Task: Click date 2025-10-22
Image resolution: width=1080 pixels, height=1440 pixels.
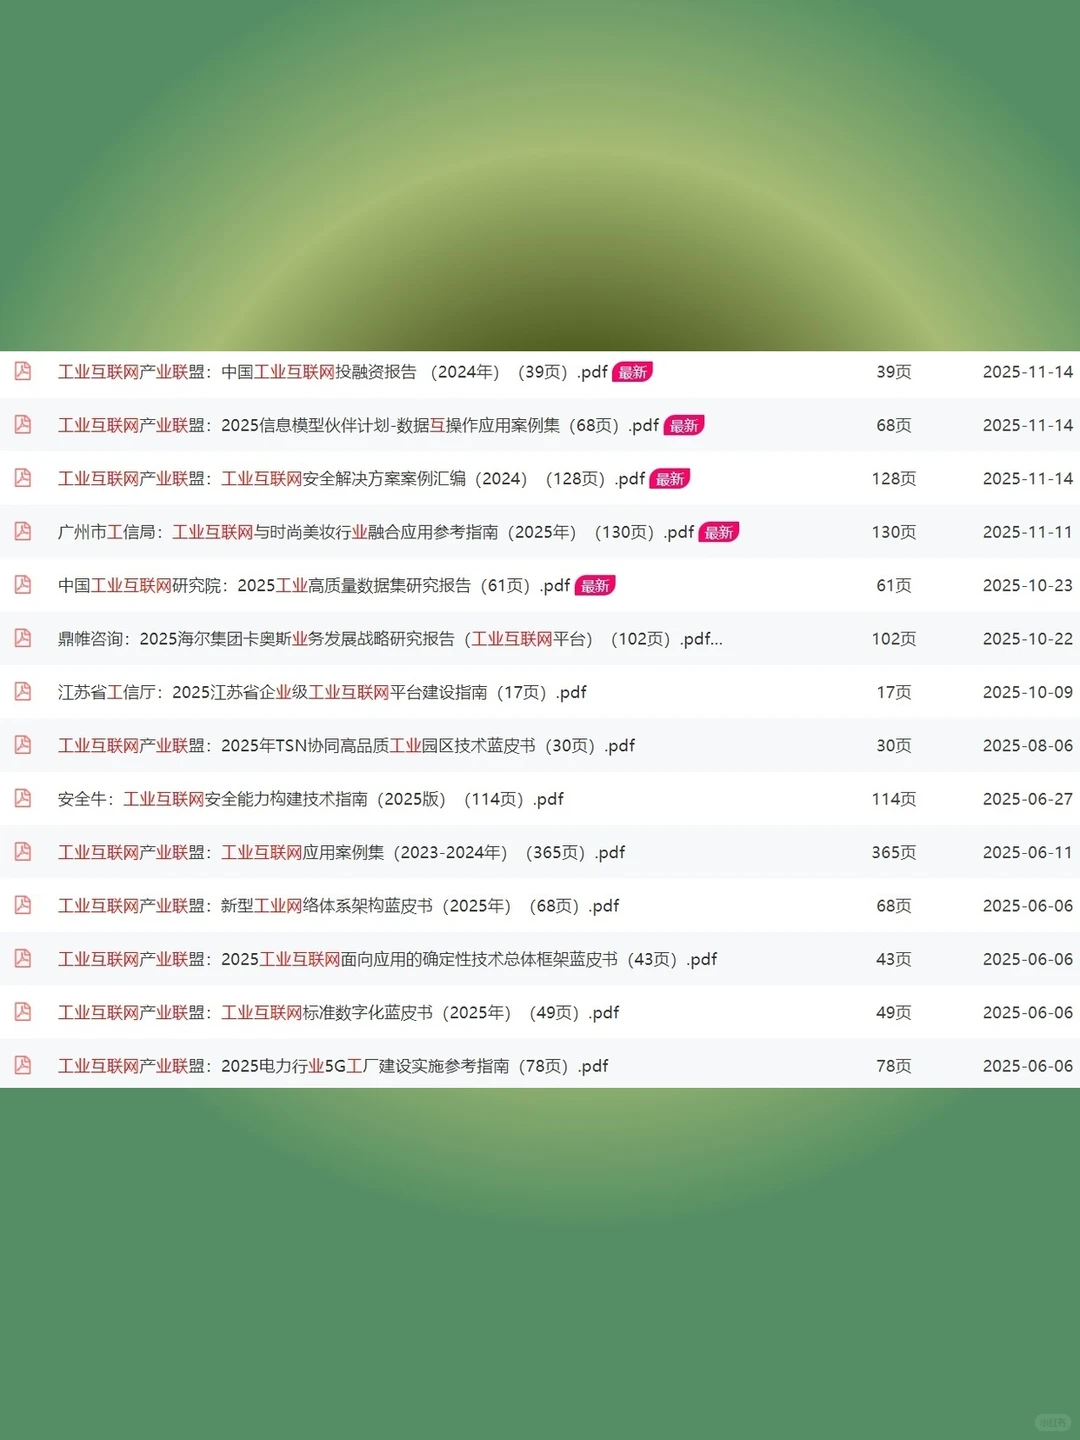Action: pos(1028,639)
